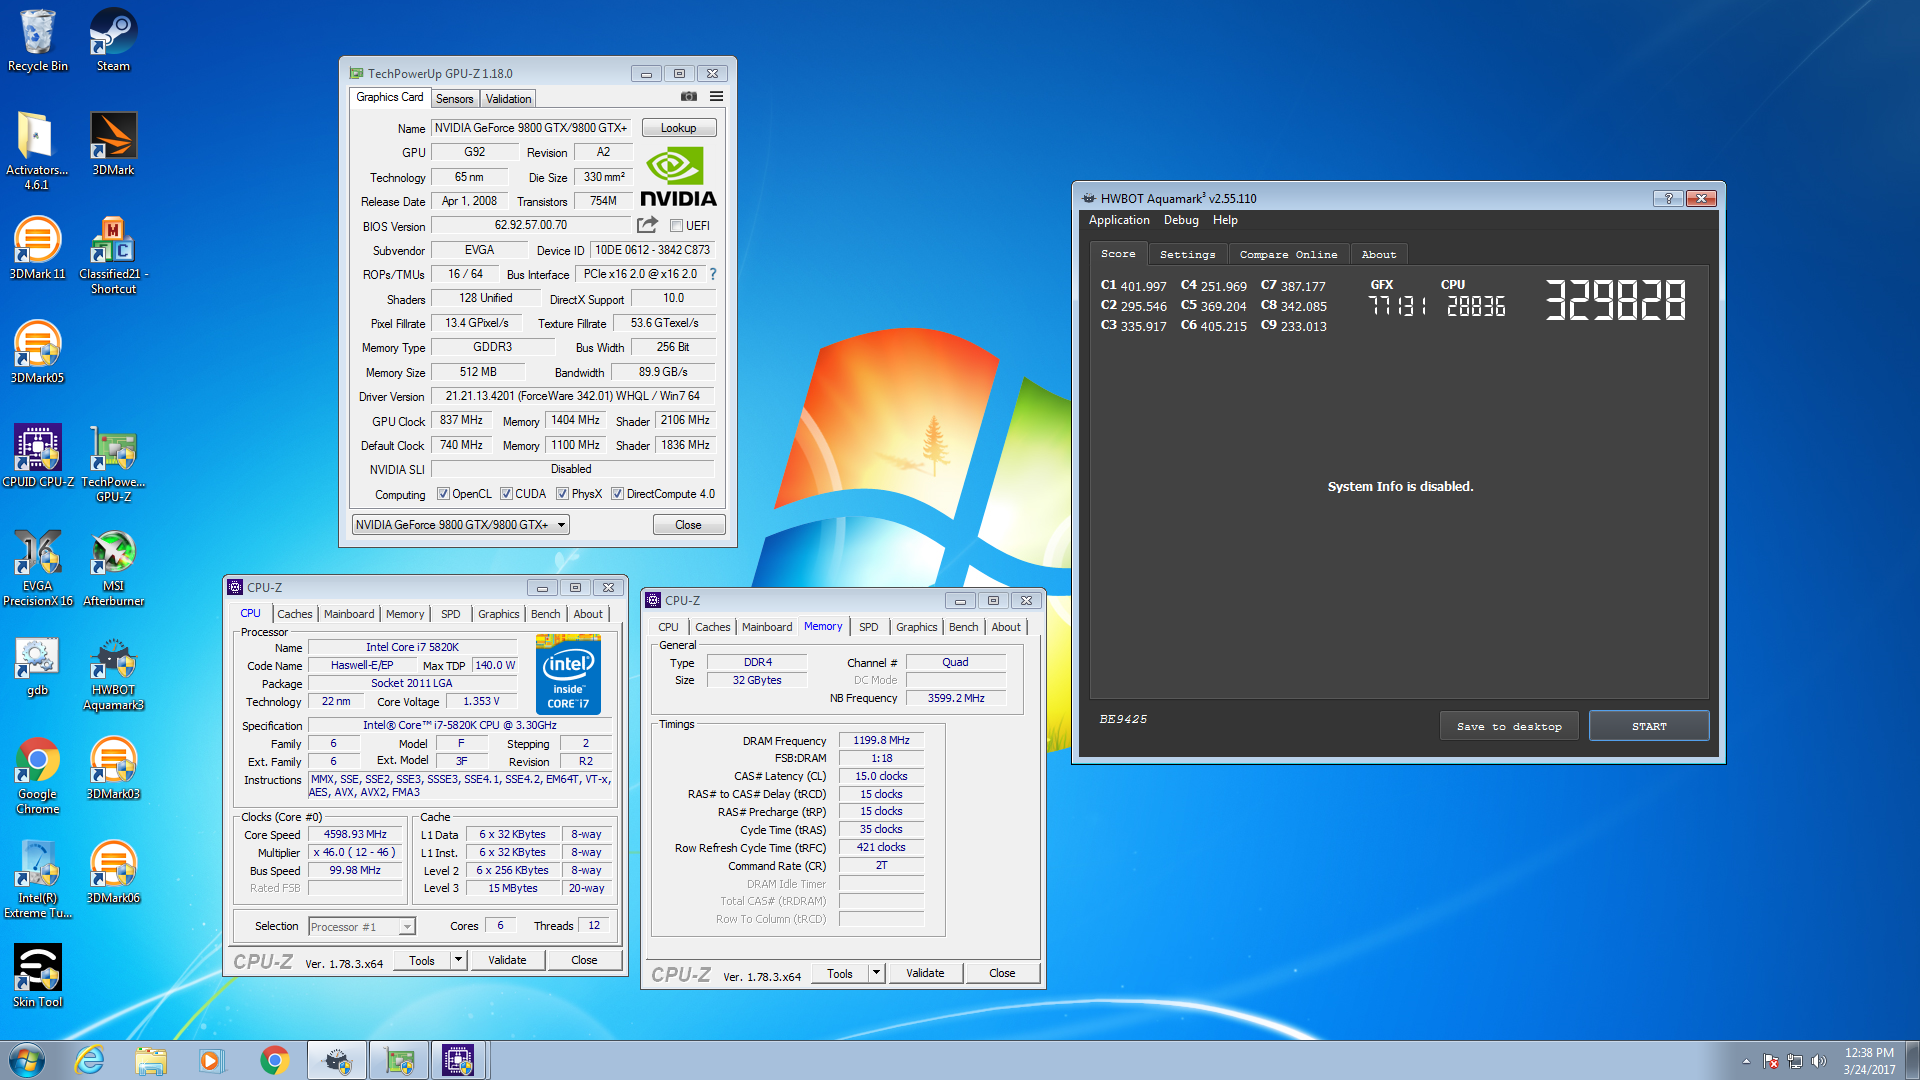Open Internet Explorer from the taskbar
The height and width of the screenshot is (1080, 1920).
click(x=90, y=1060)
